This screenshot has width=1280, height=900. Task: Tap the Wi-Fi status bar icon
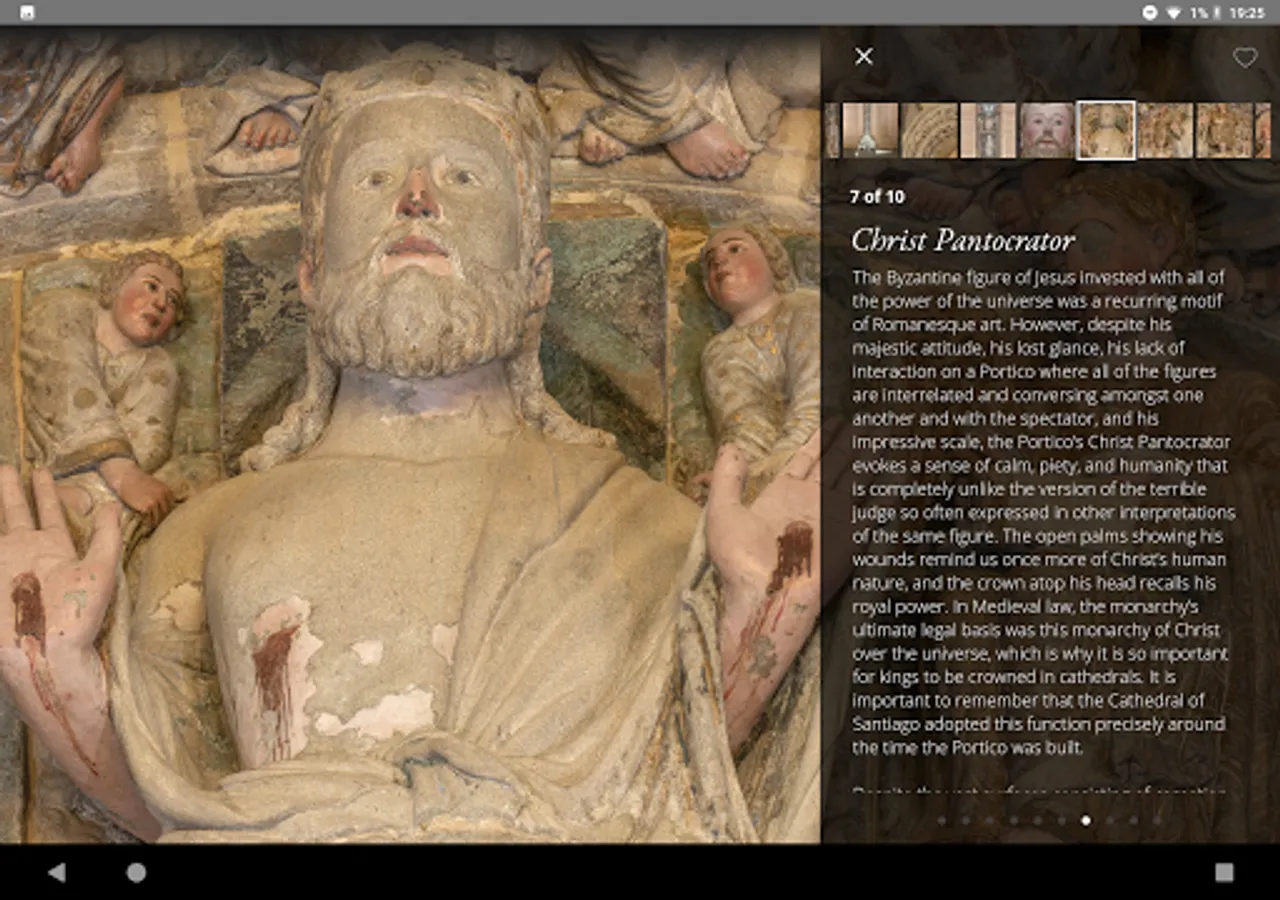click(x=1173, y=13)
